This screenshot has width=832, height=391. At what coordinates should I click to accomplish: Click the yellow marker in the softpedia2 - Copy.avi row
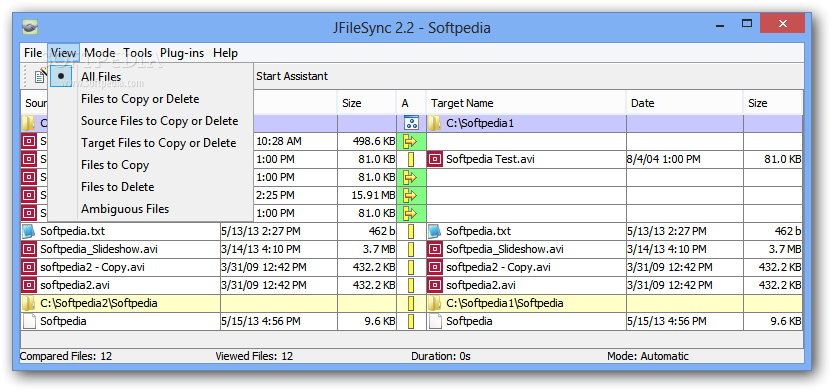coord(411,267)
